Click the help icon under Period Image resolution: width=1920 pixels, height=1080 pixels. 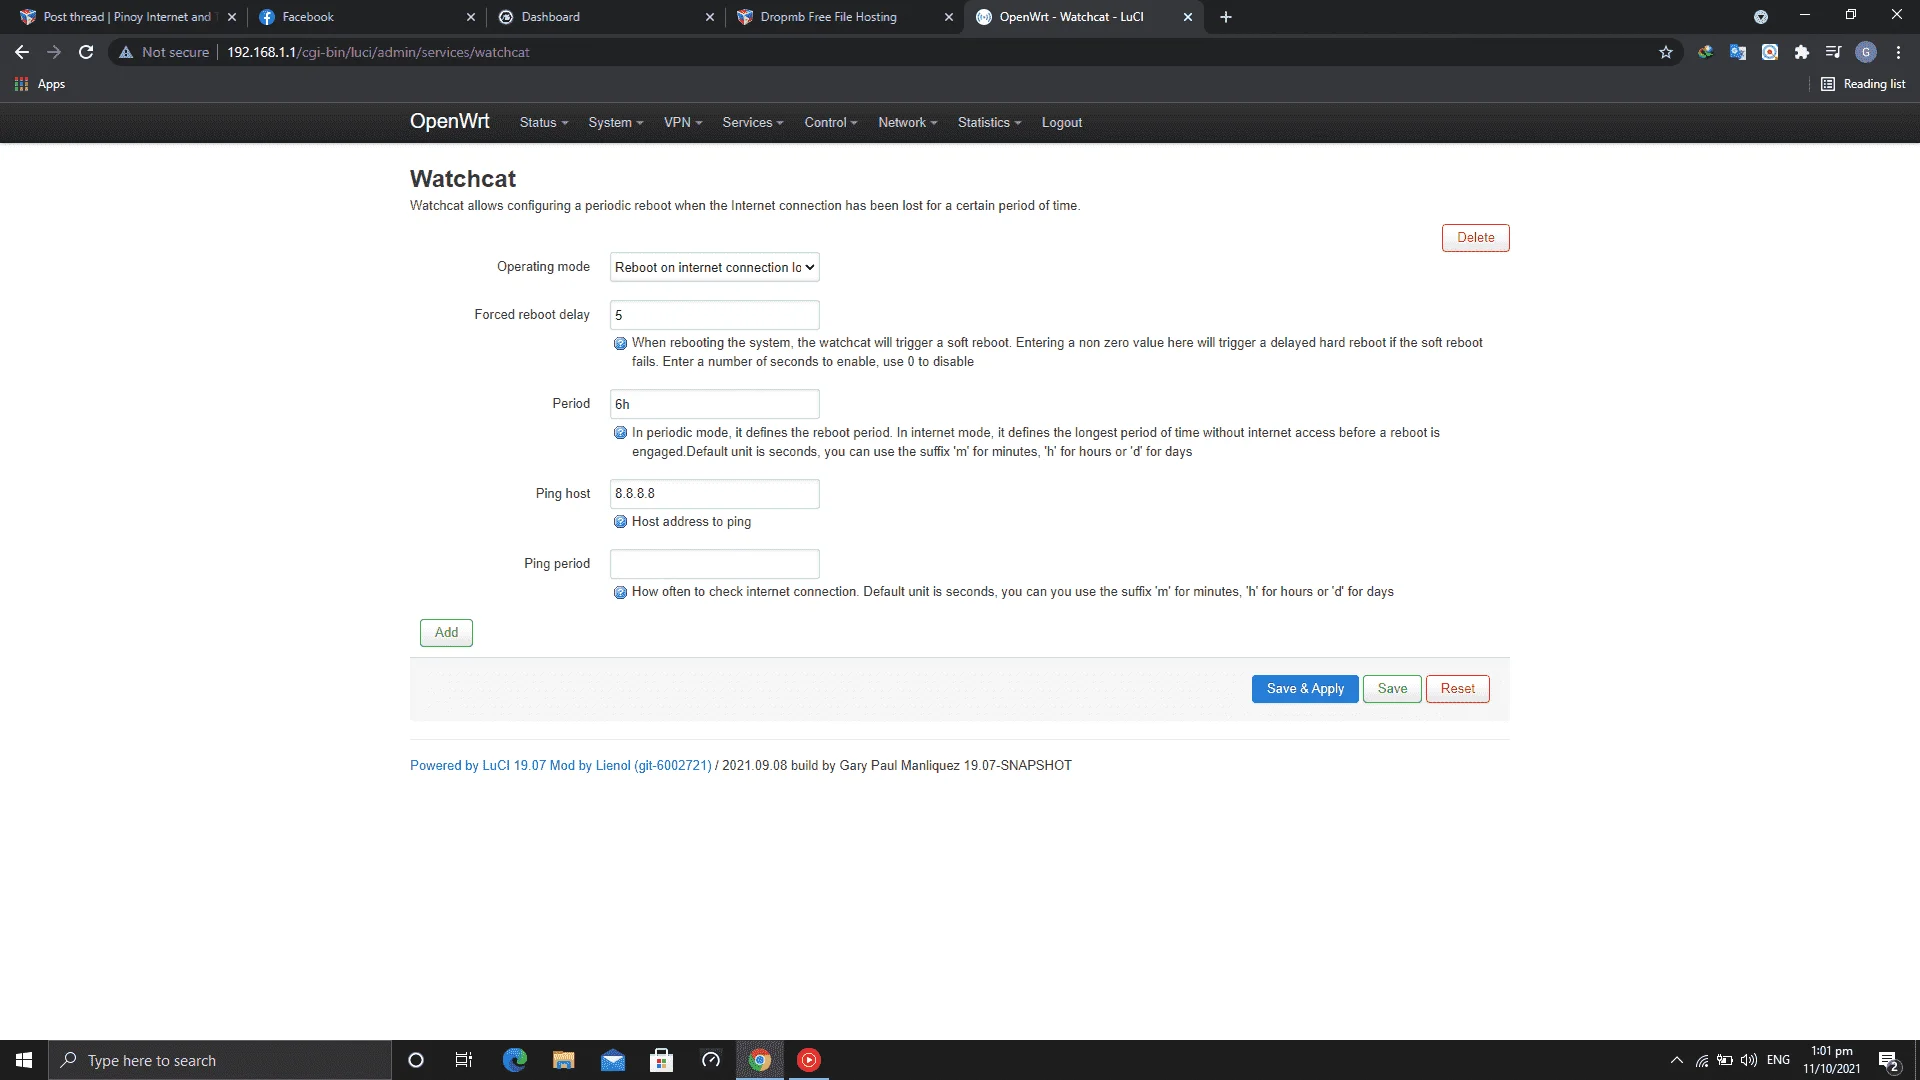[x=620, y=433]
